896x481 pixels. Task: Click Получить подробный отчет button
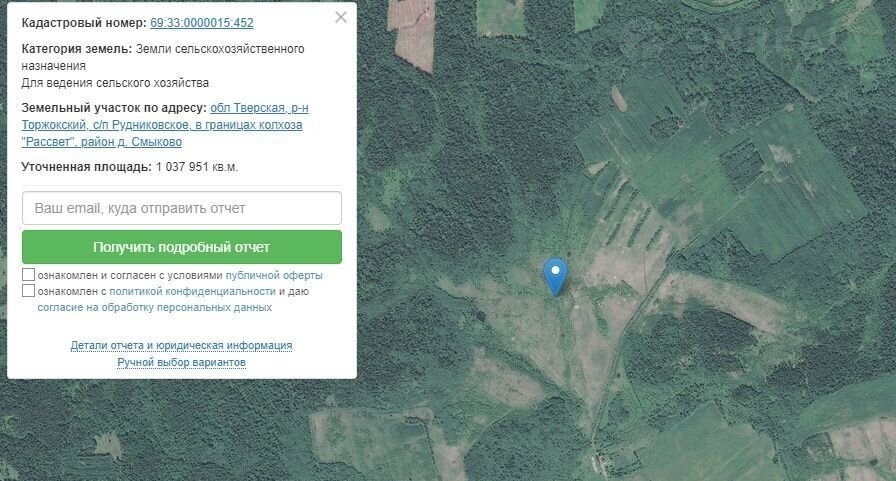point(182,247)
